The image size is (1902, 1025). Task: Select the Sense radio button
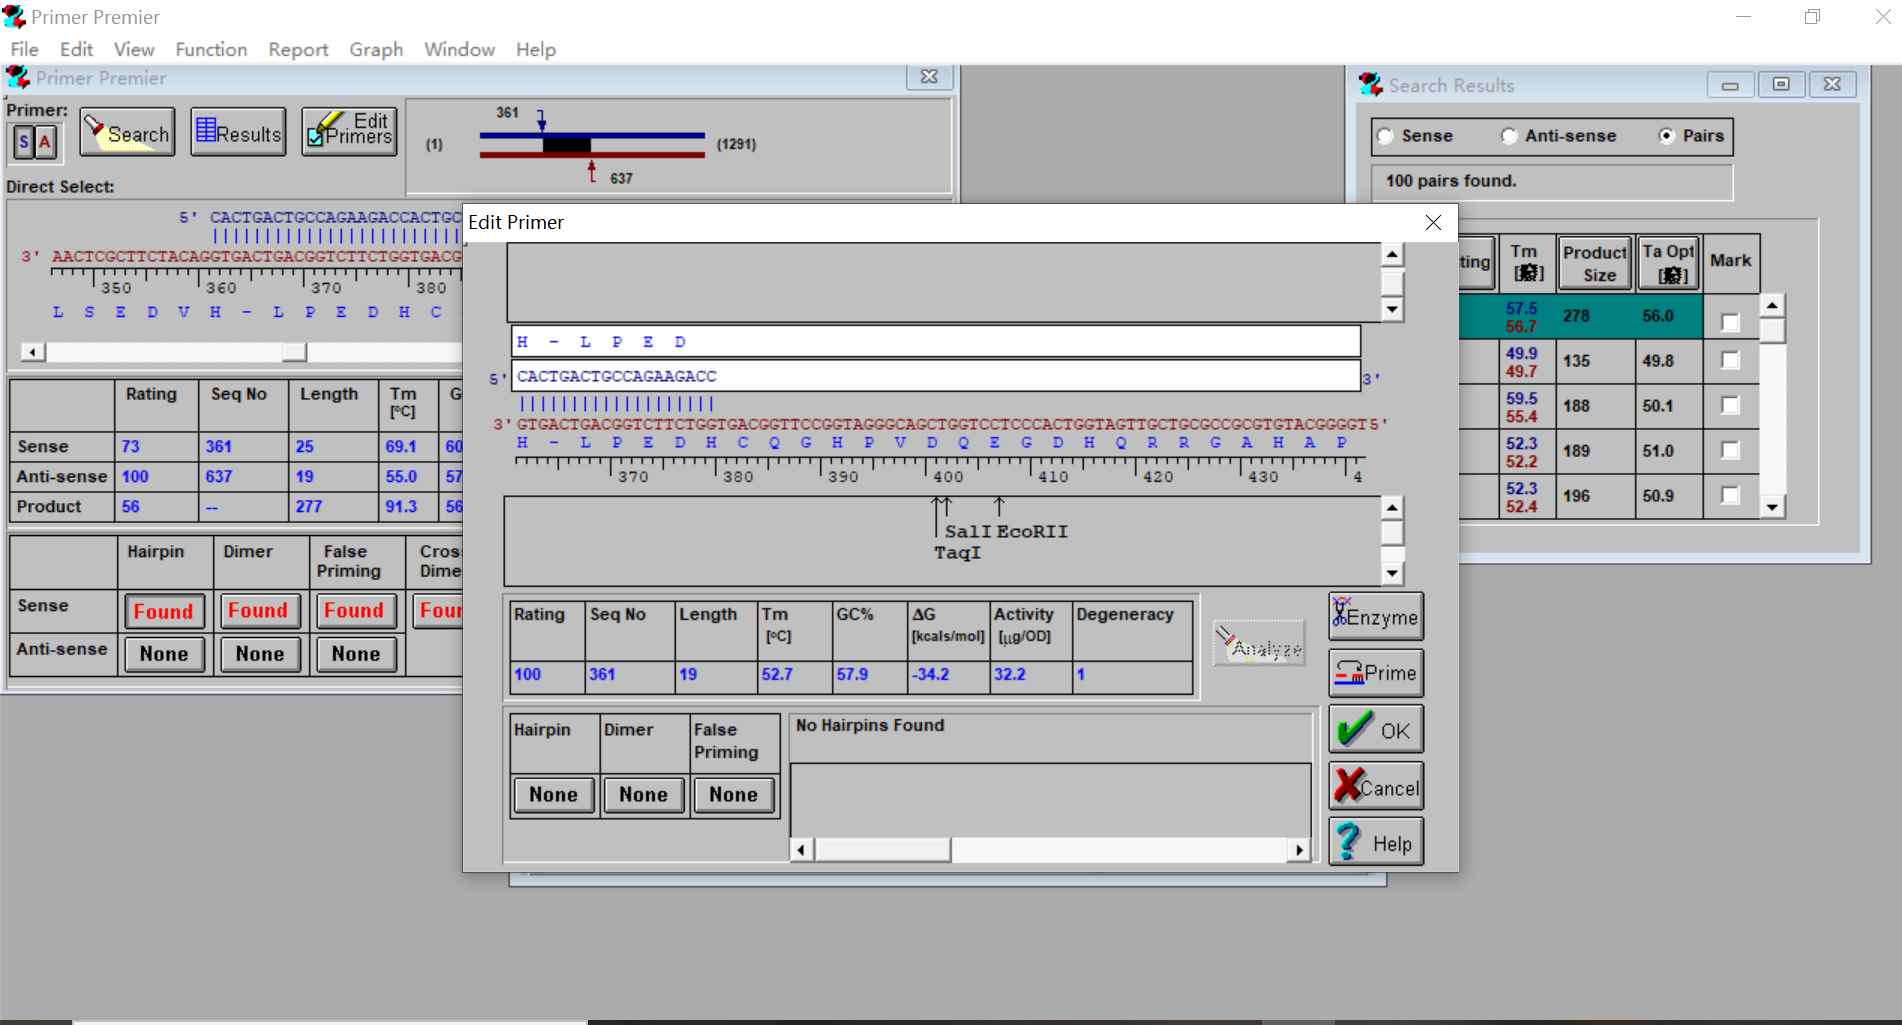(x=1386, y=136)
